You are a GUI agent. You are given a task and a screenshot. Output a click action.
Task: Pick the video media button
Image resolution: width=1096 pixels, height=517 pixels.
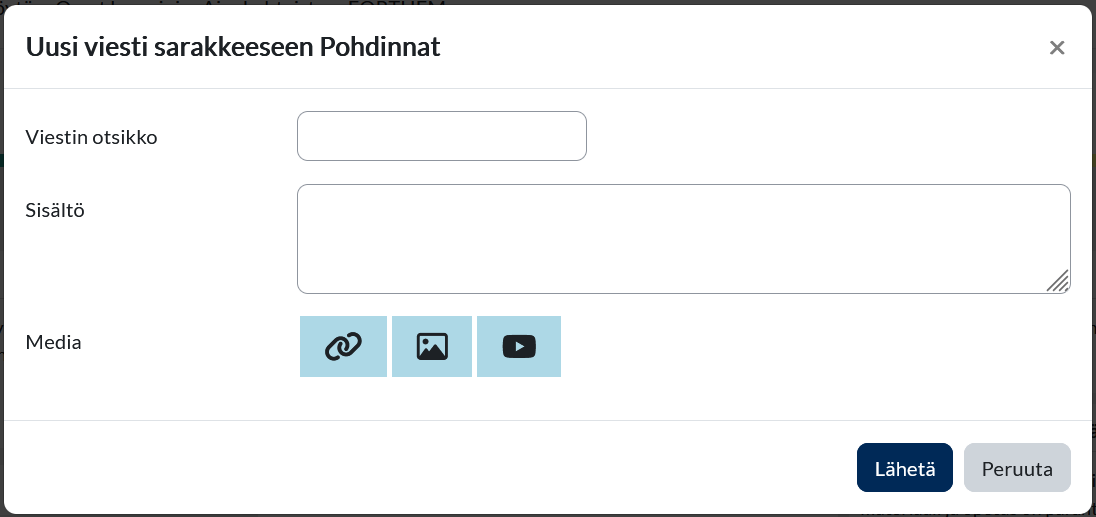(519, 347)
